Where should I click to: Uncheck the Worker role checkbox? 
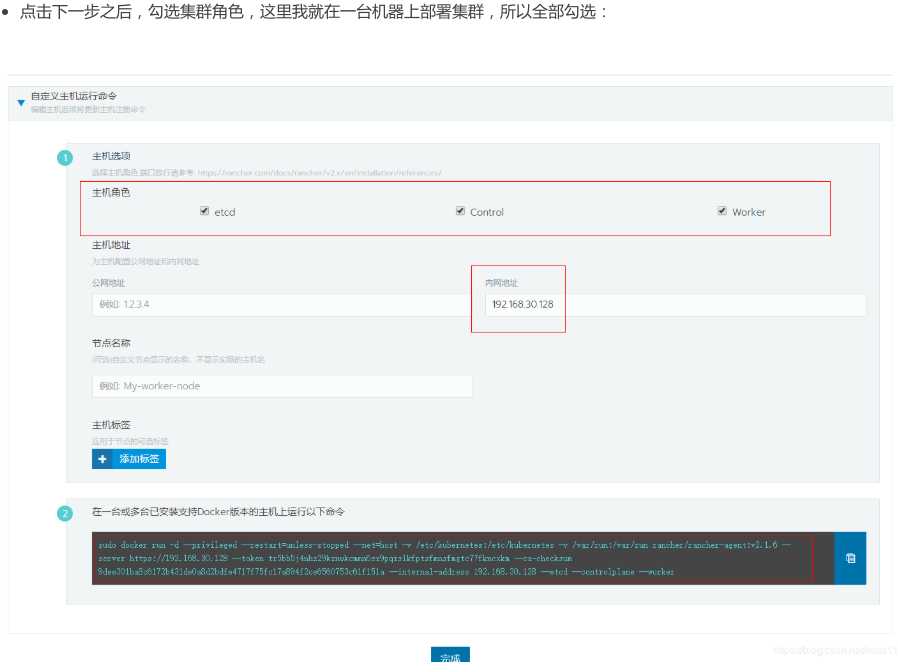[722, 211]
